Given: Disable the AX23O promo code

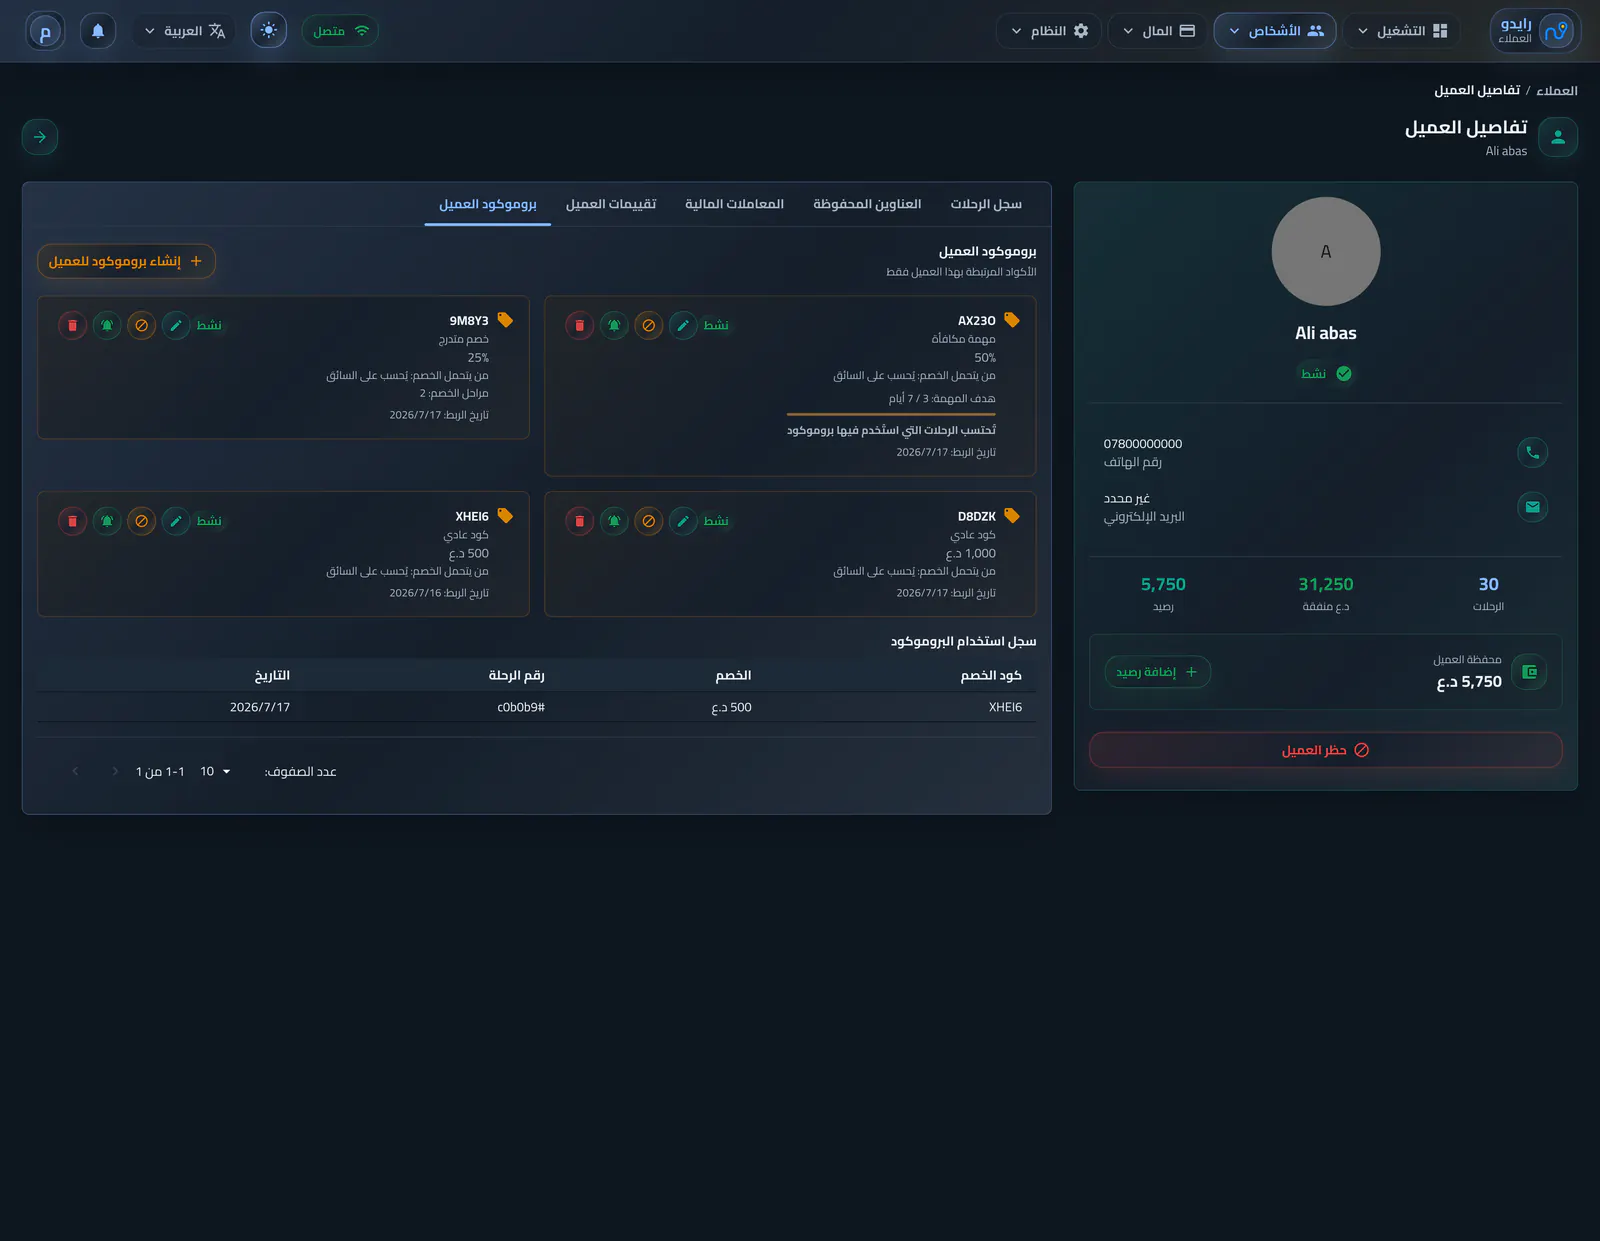Looking at the screenshot, I should [649, 325].
